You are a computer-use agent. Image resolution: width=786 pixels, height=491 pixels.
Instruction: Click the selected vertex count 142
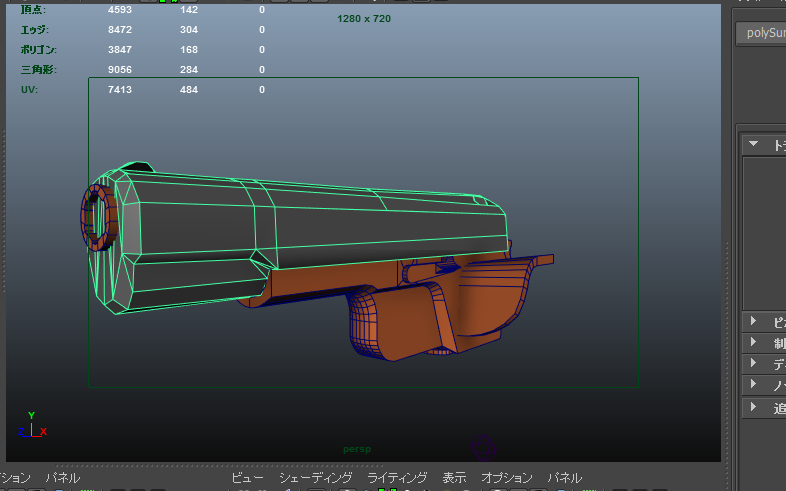[189, 10]
